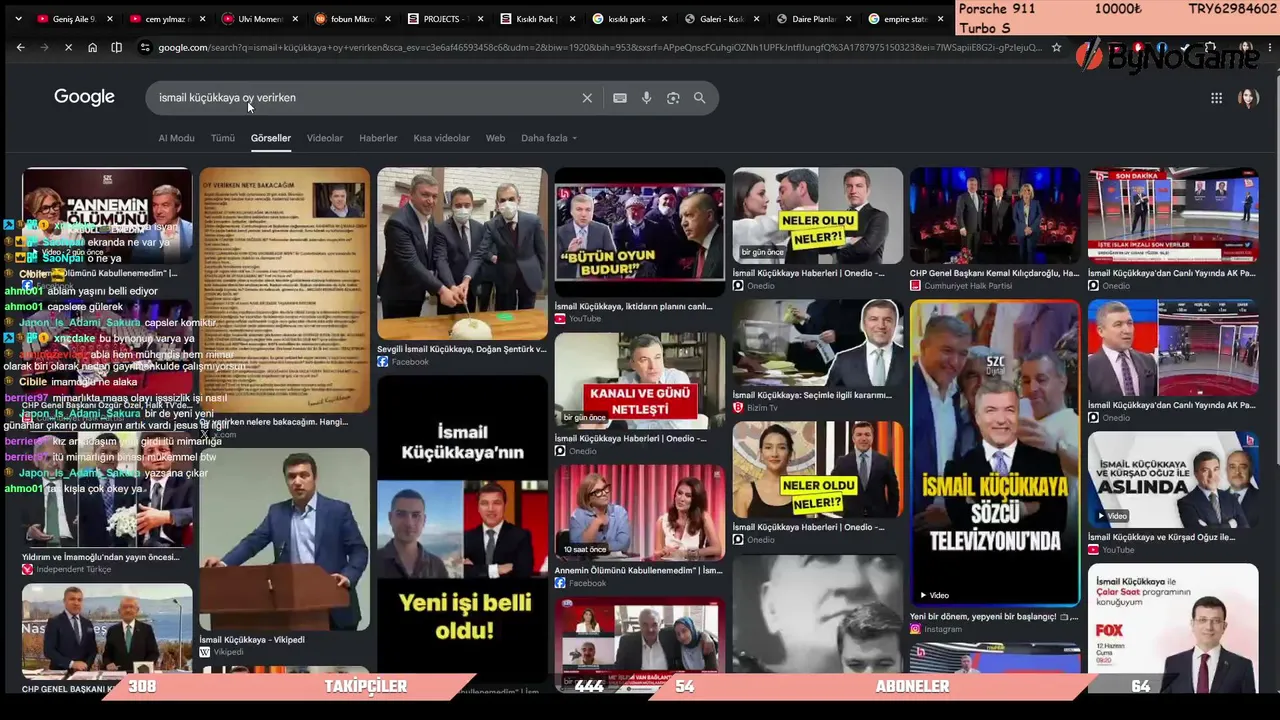This screenshot has width=1280, height=720.
Task: Open the Seçimle ilgili kararını Bizim Tv thumbnail
Action: [x=818, y=343]
